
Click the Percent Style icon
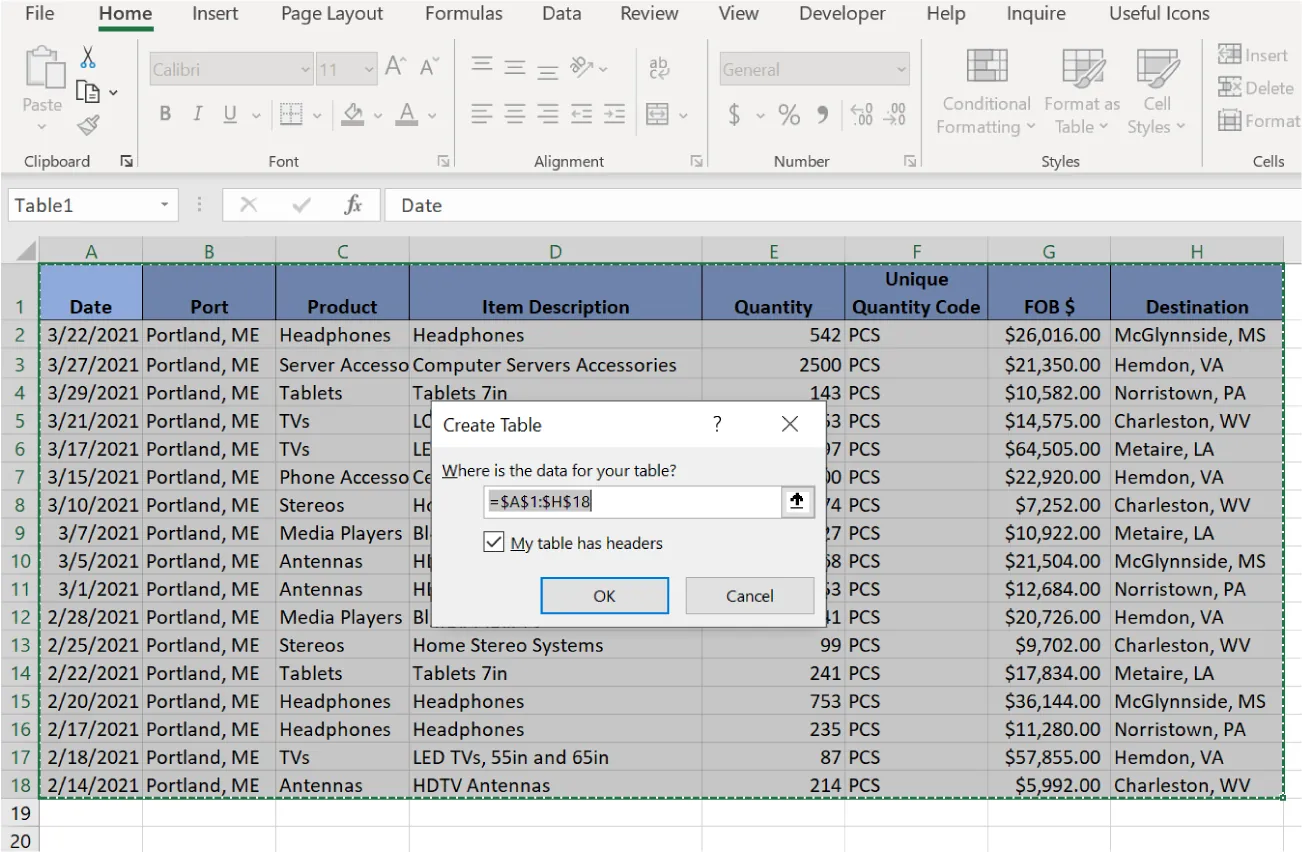(x=789, y=114)
